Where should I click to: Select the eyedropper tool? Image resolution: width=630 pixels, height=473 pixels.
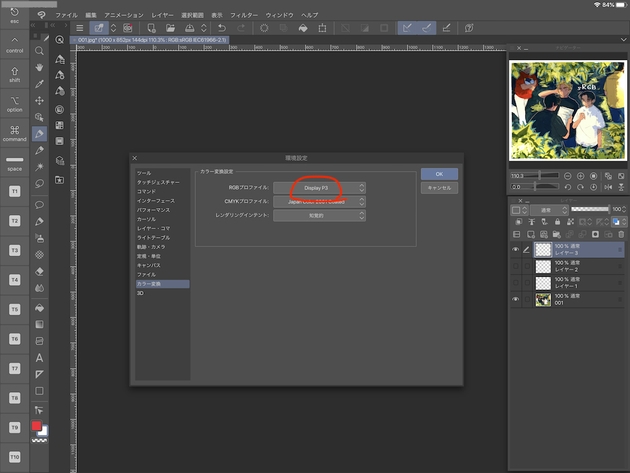[x=39, y=84]
